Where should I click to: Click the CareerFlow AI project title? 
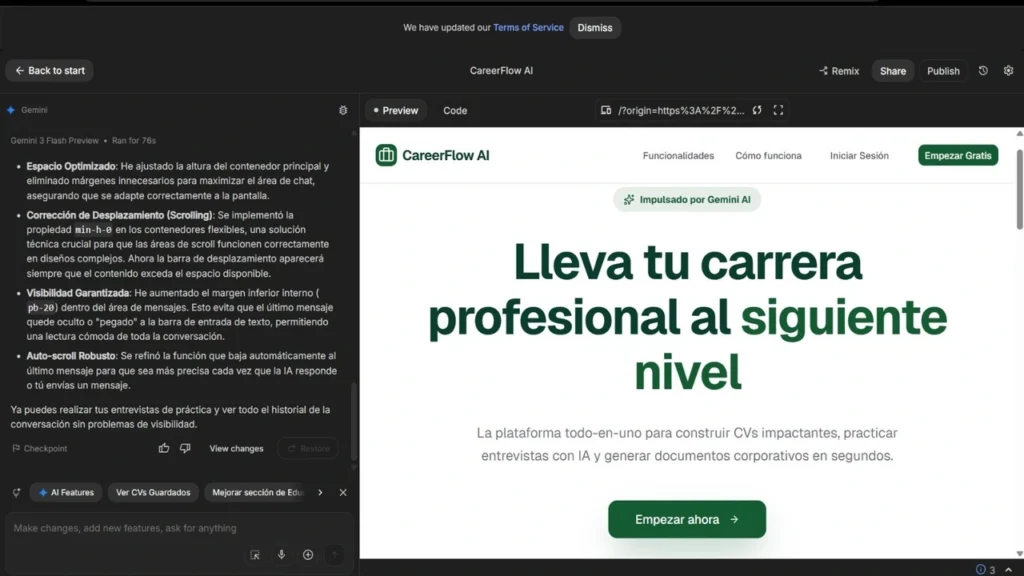[x=501, y=71]
